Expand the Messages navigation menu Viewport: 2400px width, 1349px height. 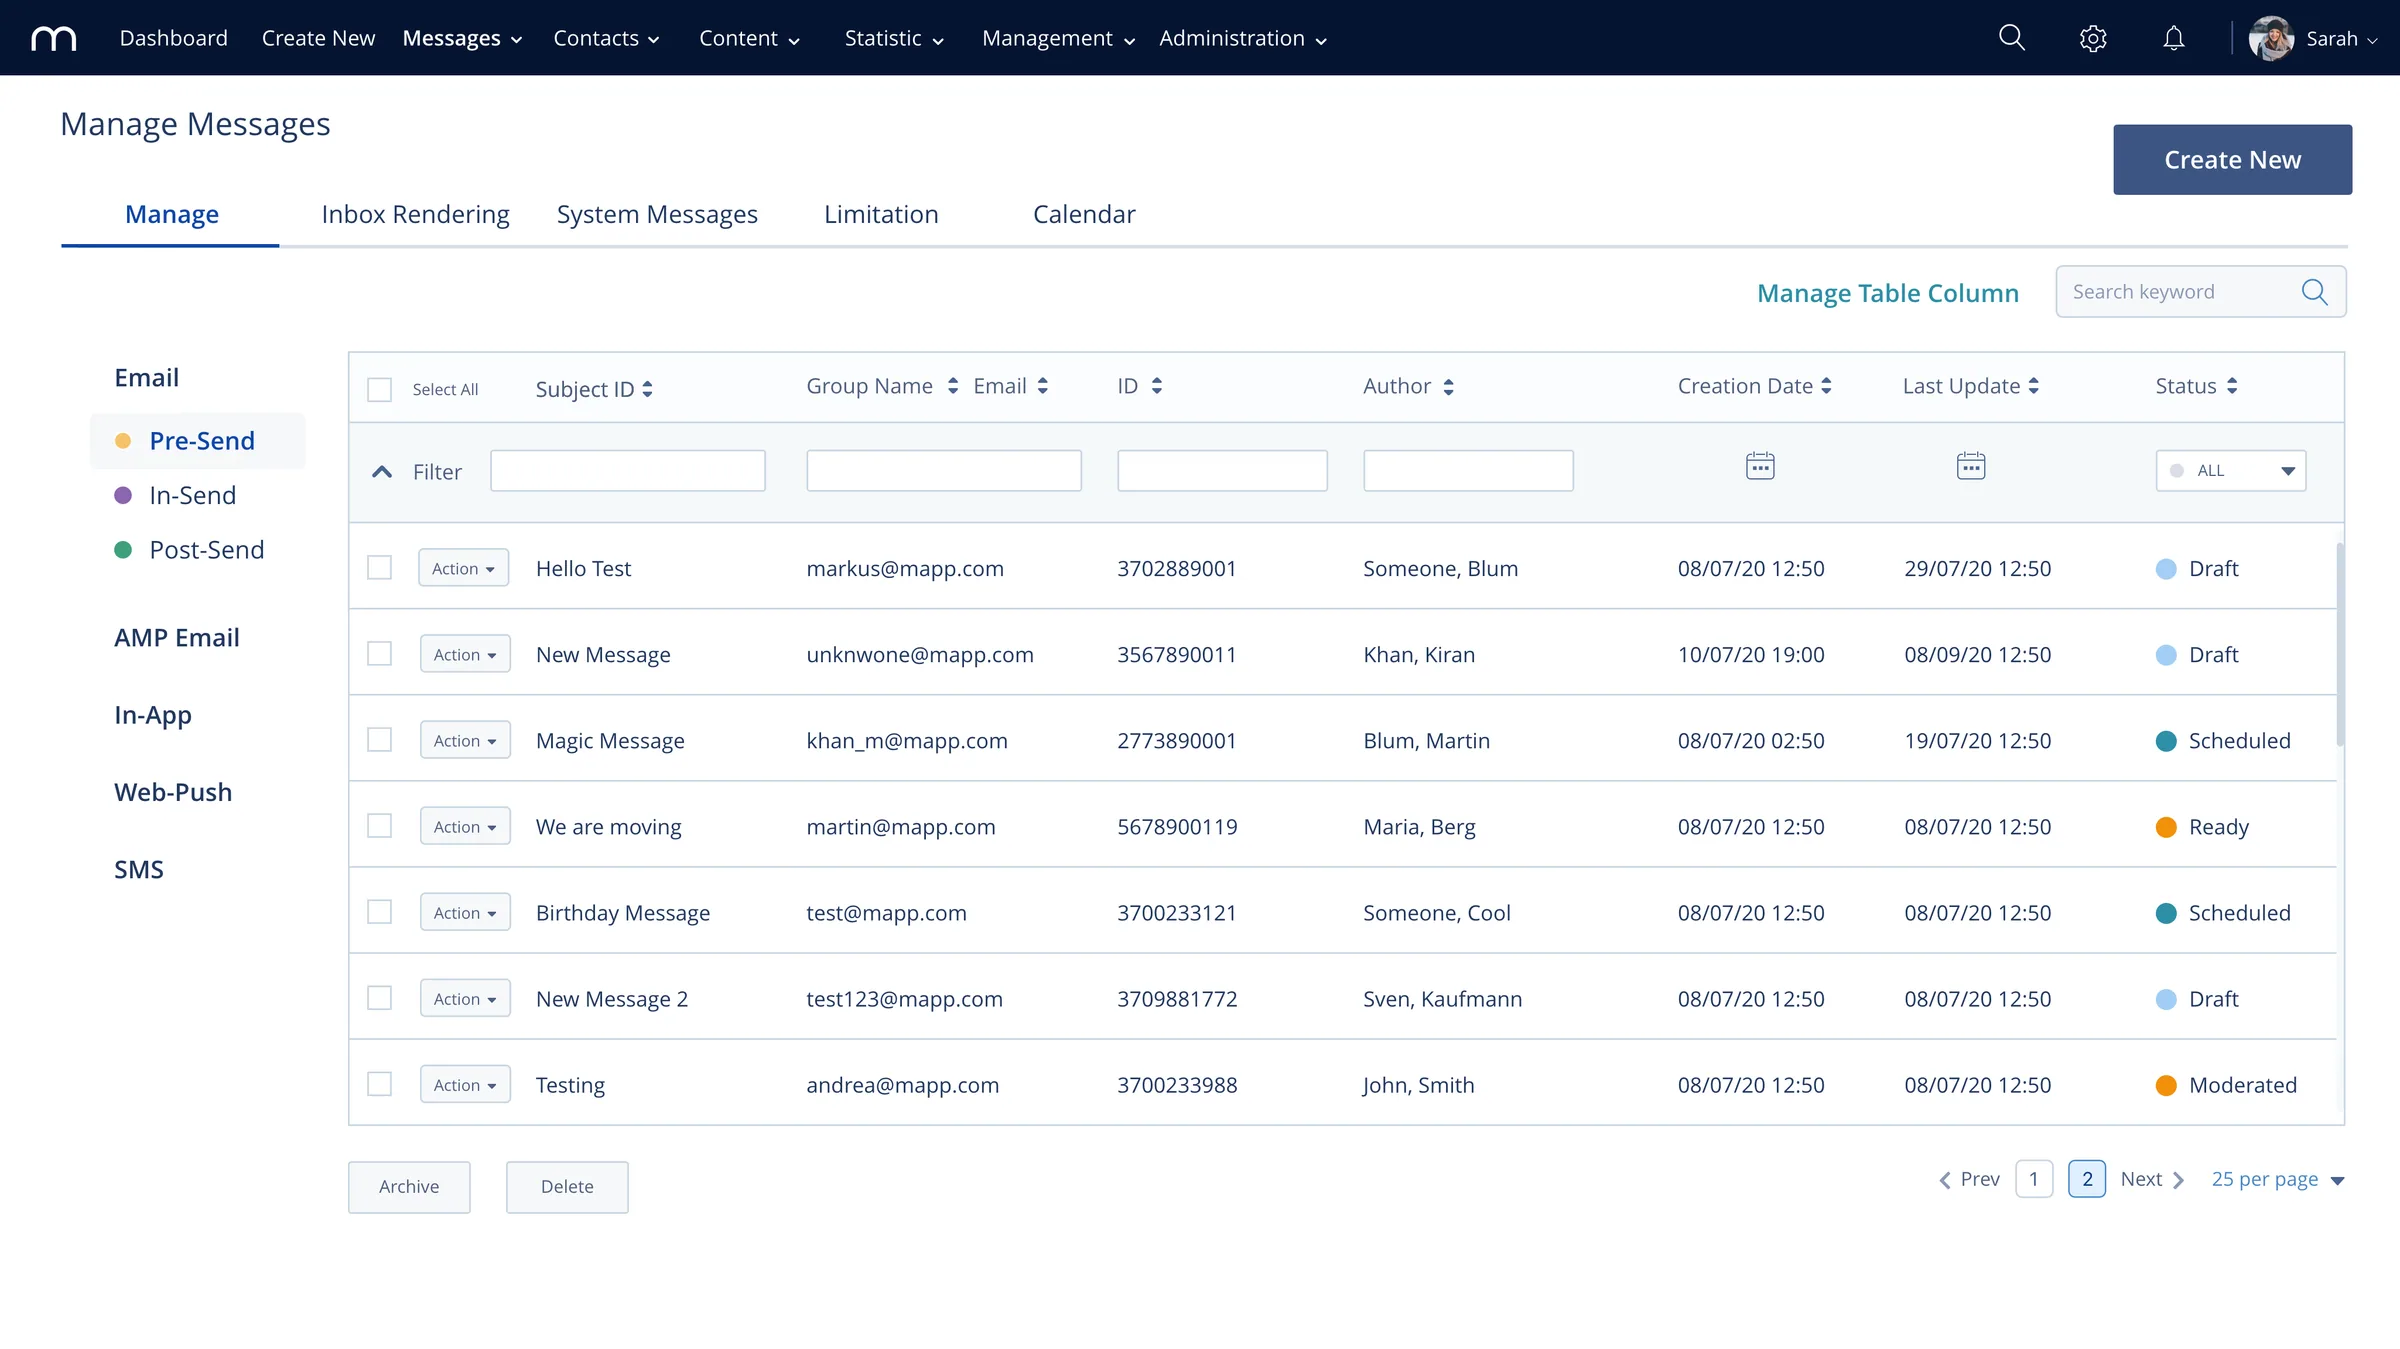click(x=462, y=38)
